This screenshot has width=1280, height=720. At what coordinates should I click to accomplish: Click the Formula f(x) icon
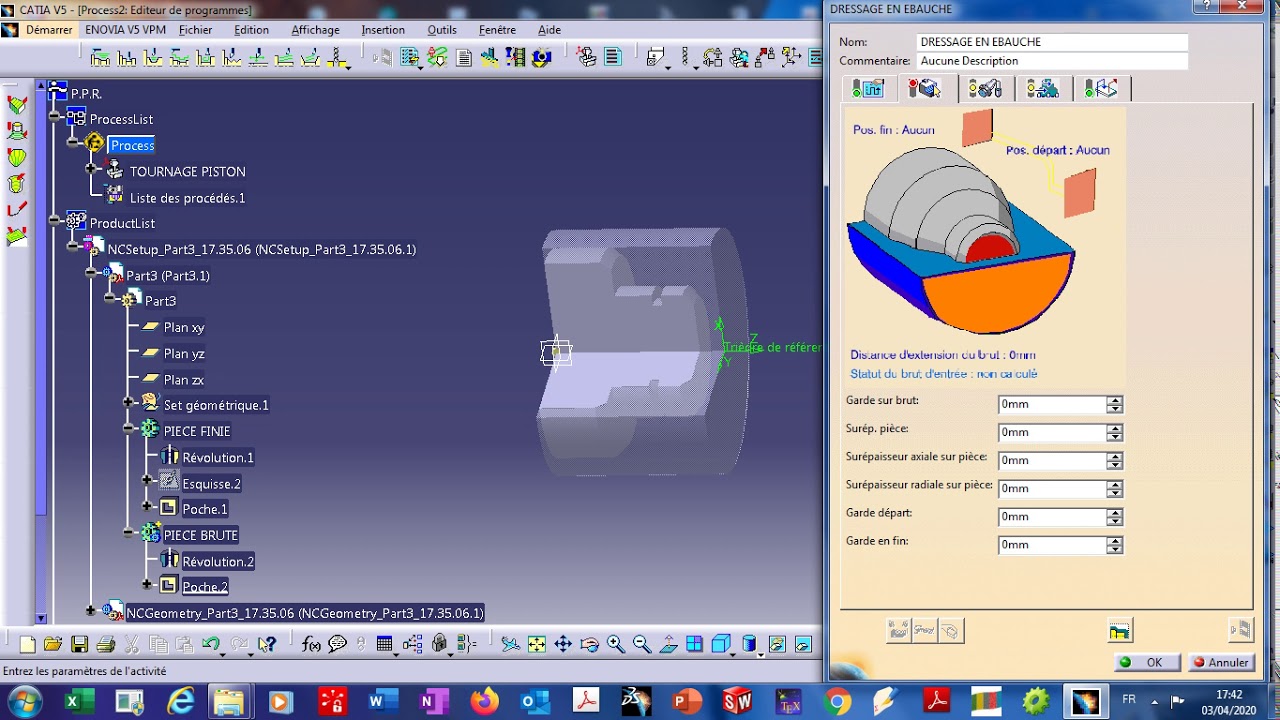click(x=311, y=645)
